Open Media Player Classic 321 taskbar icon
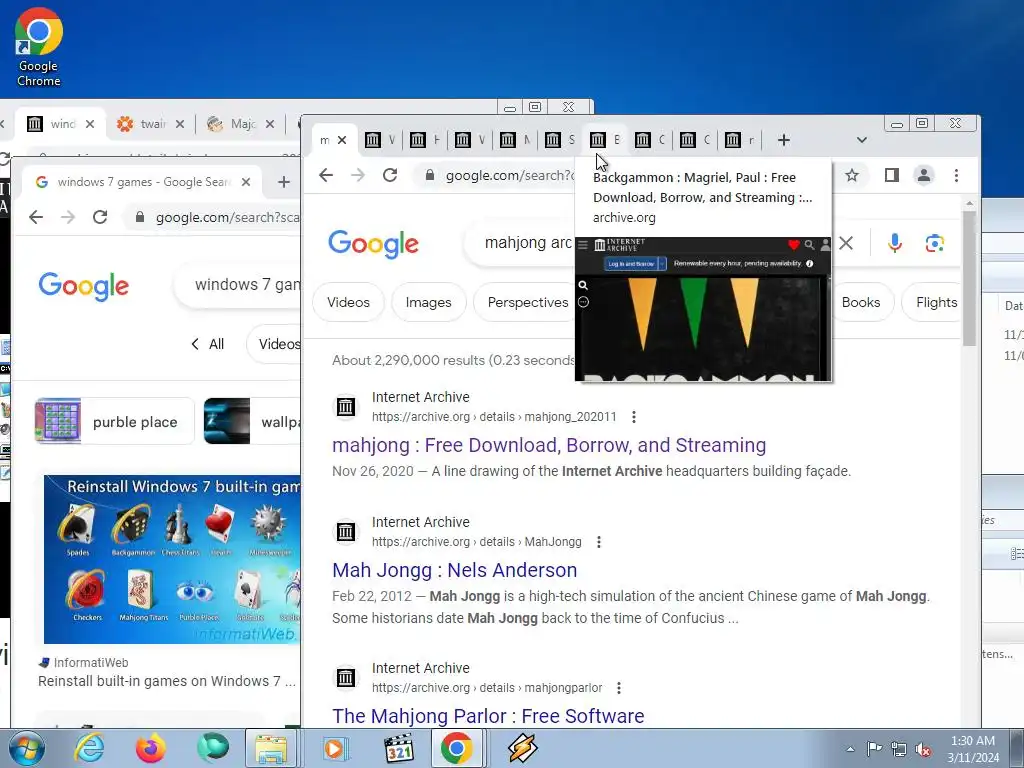Image resolution: width=1024 pixels, height=768 pixels. click(399, 748)
